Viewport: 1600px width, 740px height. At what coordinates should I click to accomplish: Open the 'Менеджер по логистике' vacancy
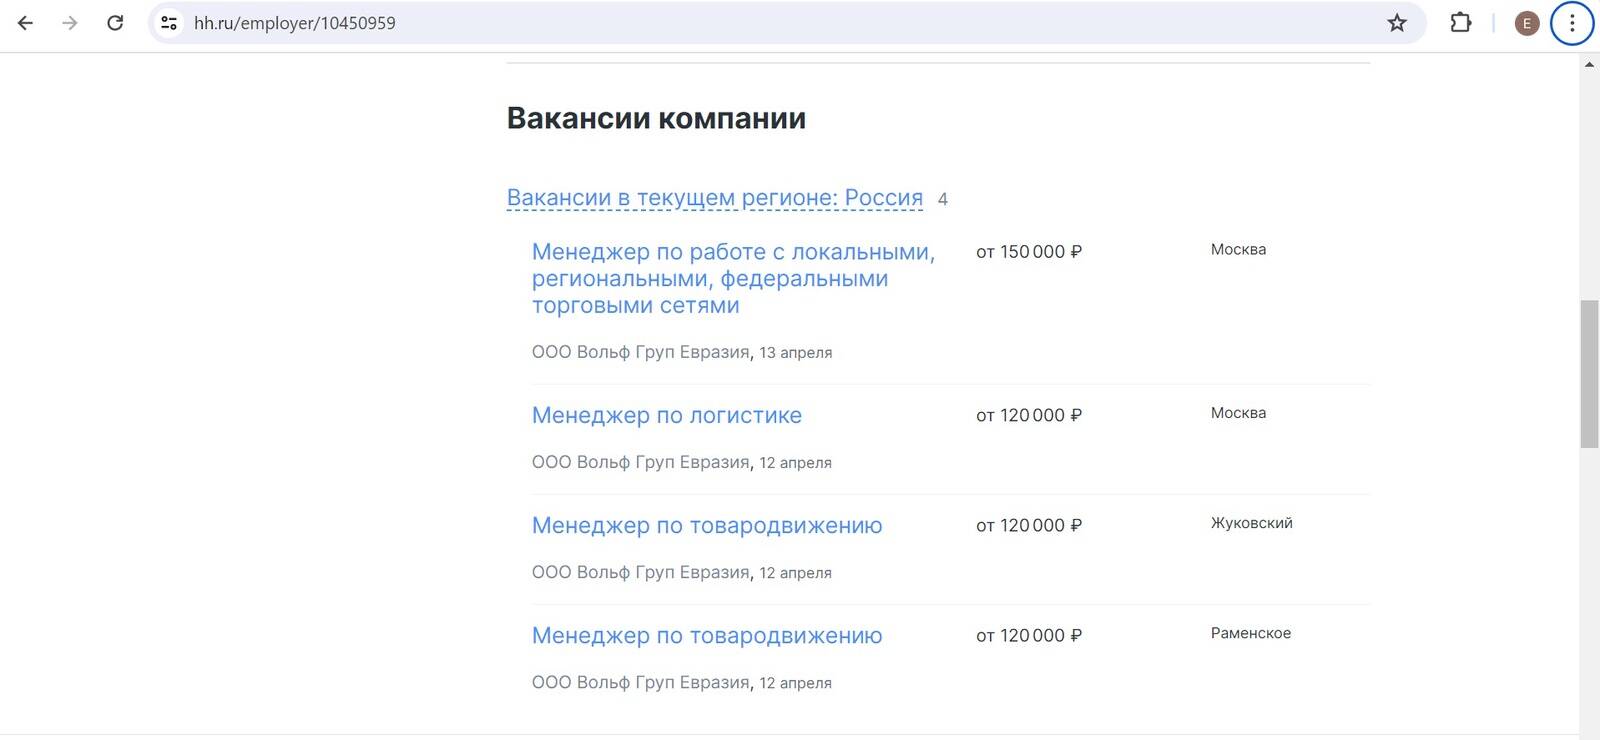tap(667, 415)
